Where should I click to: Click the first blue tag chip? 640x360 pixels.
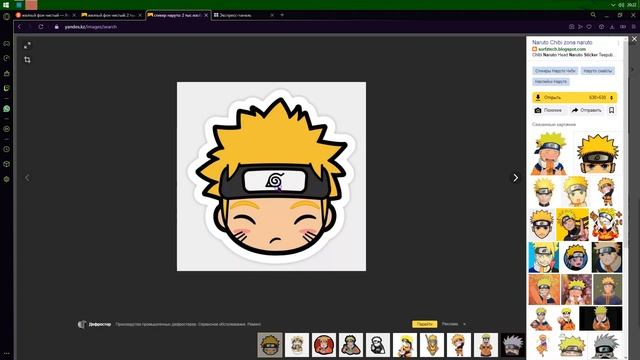click(555, 71)
